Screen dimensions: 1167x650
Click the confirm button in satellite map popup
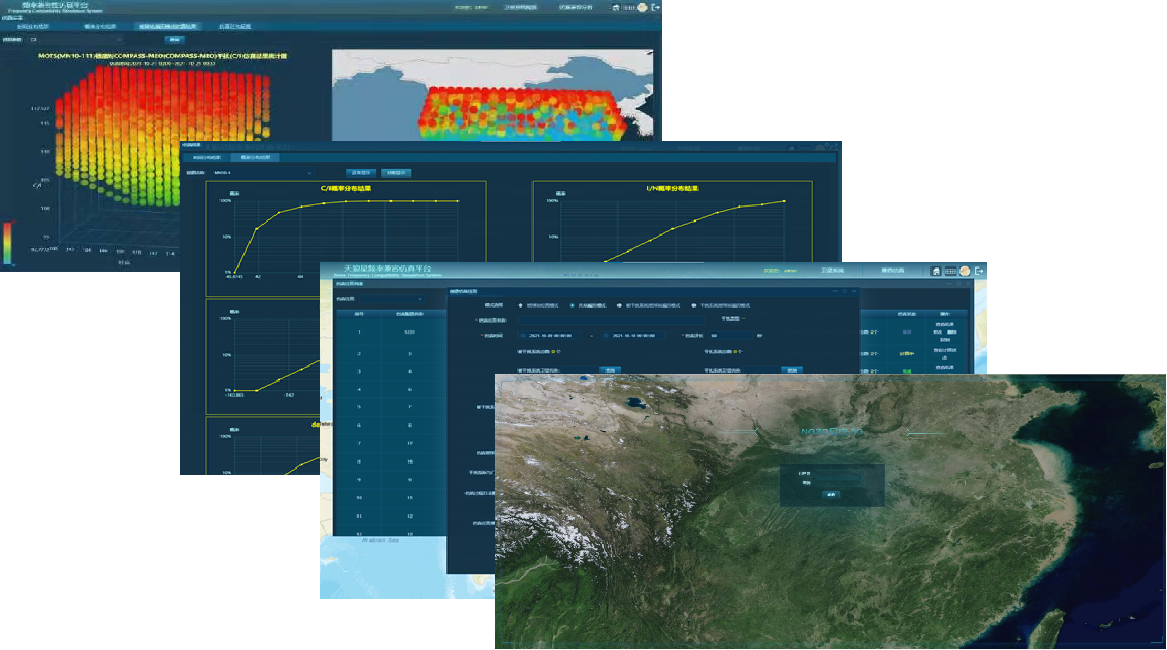click(831, 494)
